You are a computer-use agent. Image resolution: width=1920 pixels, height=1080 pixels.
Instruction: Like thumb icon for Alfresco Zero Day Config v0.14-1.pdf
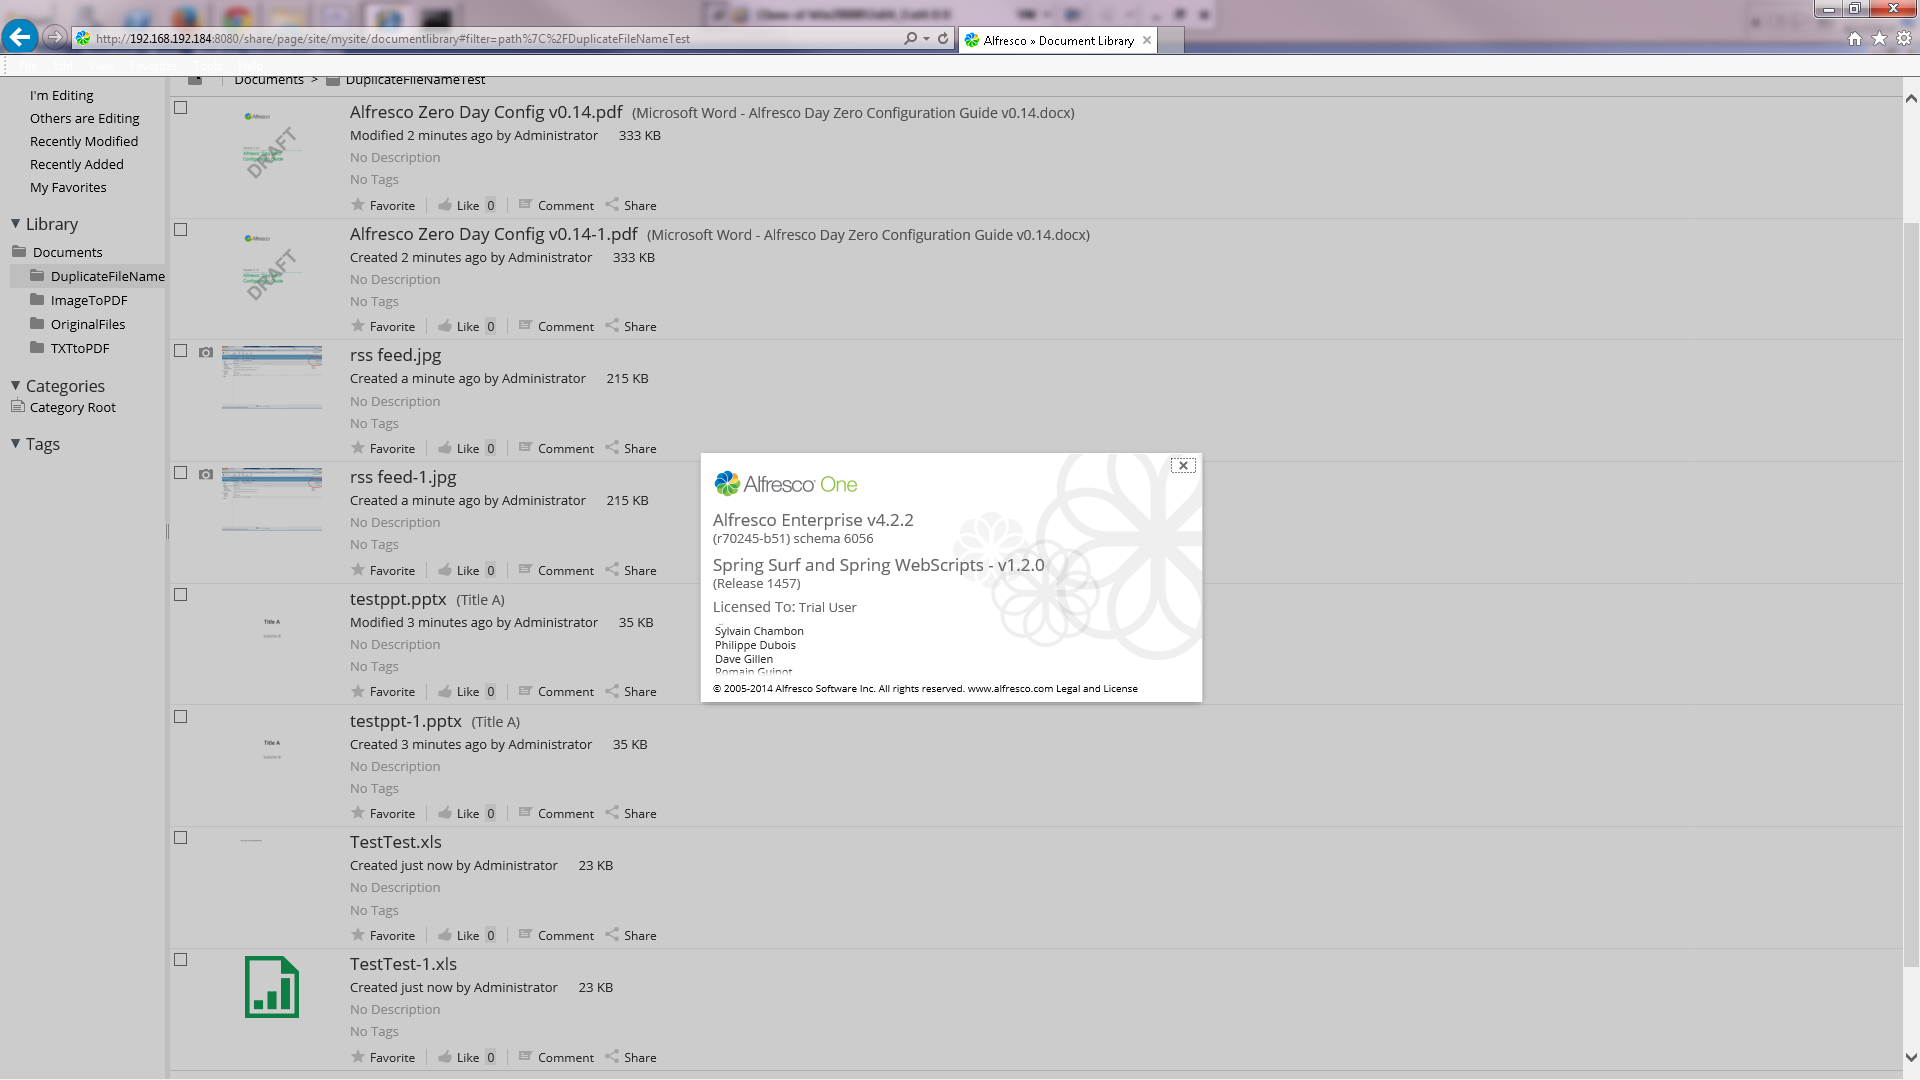tap(444, 326)
